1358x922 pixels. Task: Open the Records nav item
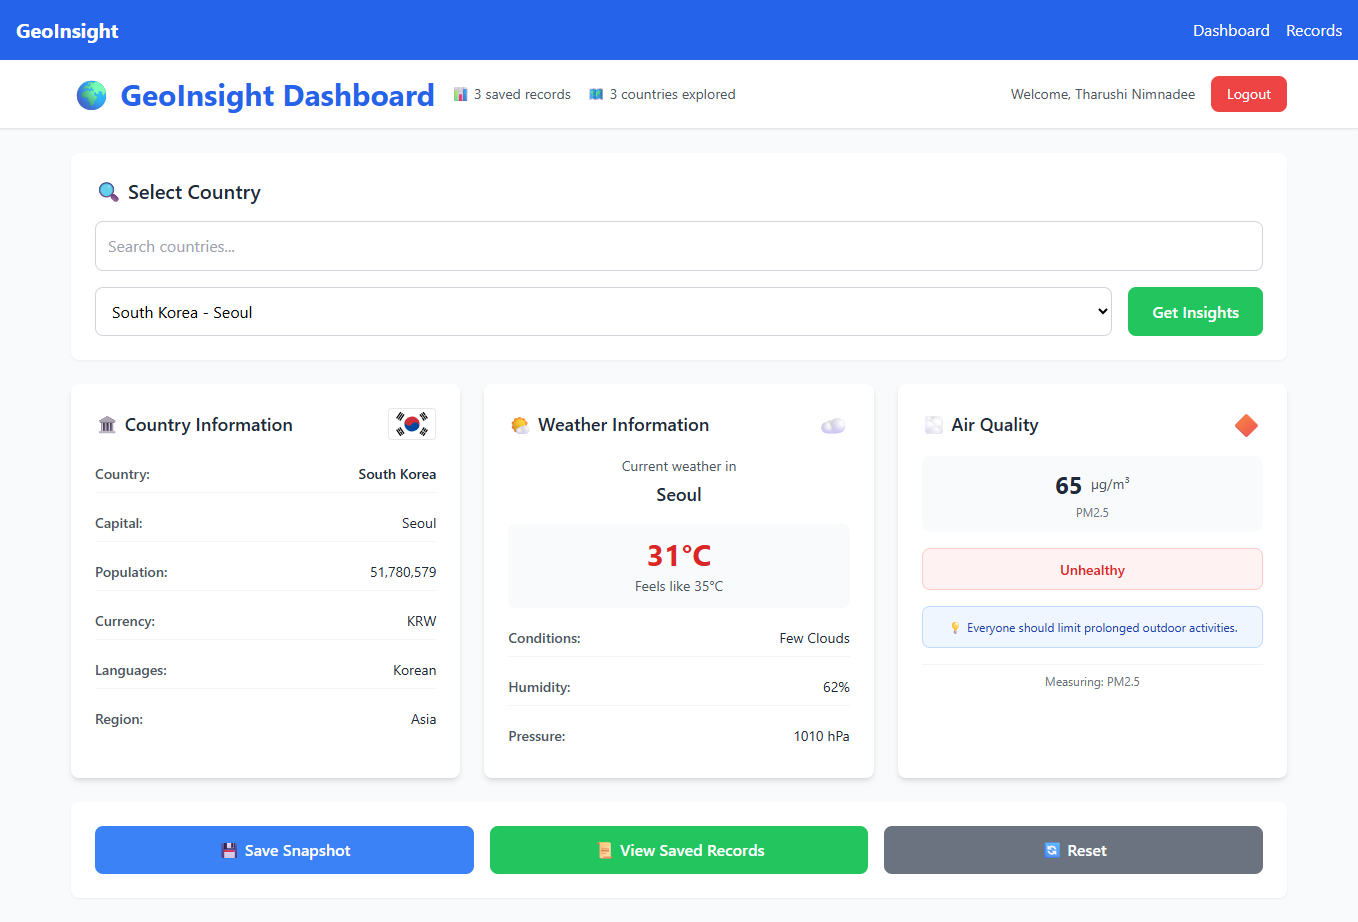[x=1314, y=30]
